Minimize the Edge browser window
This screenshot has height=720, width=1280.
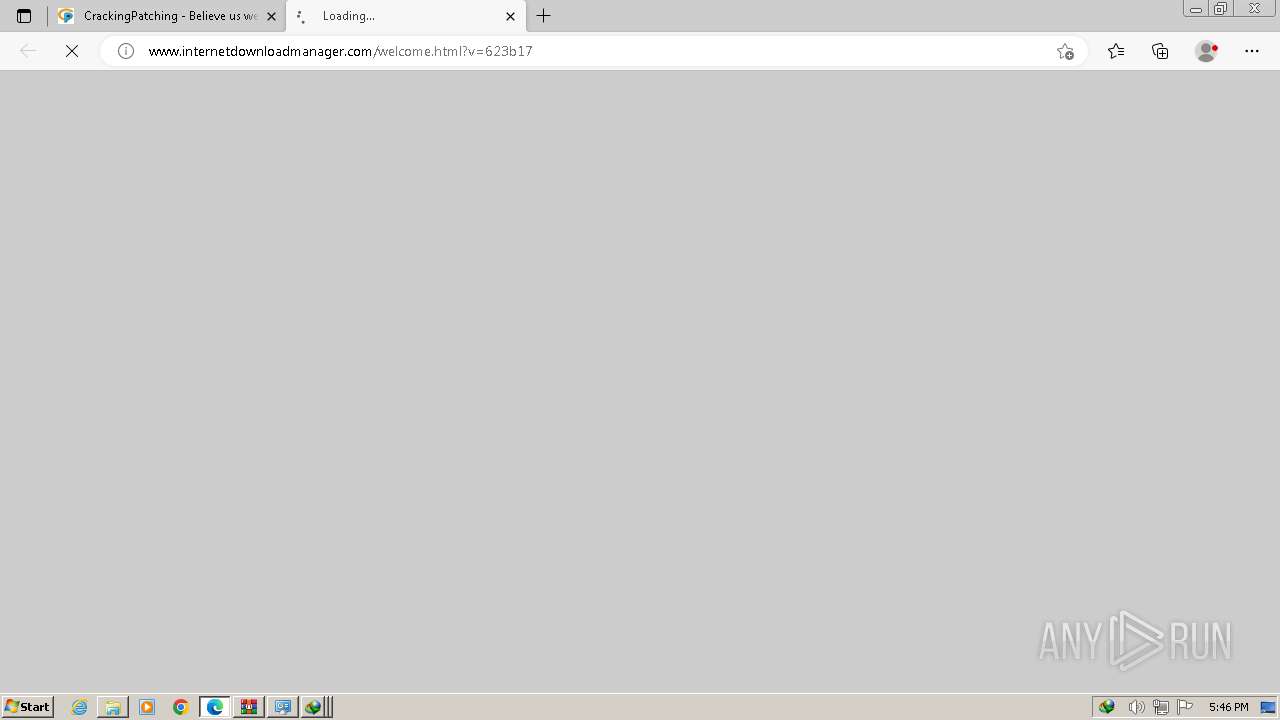tap(1196, 9)
